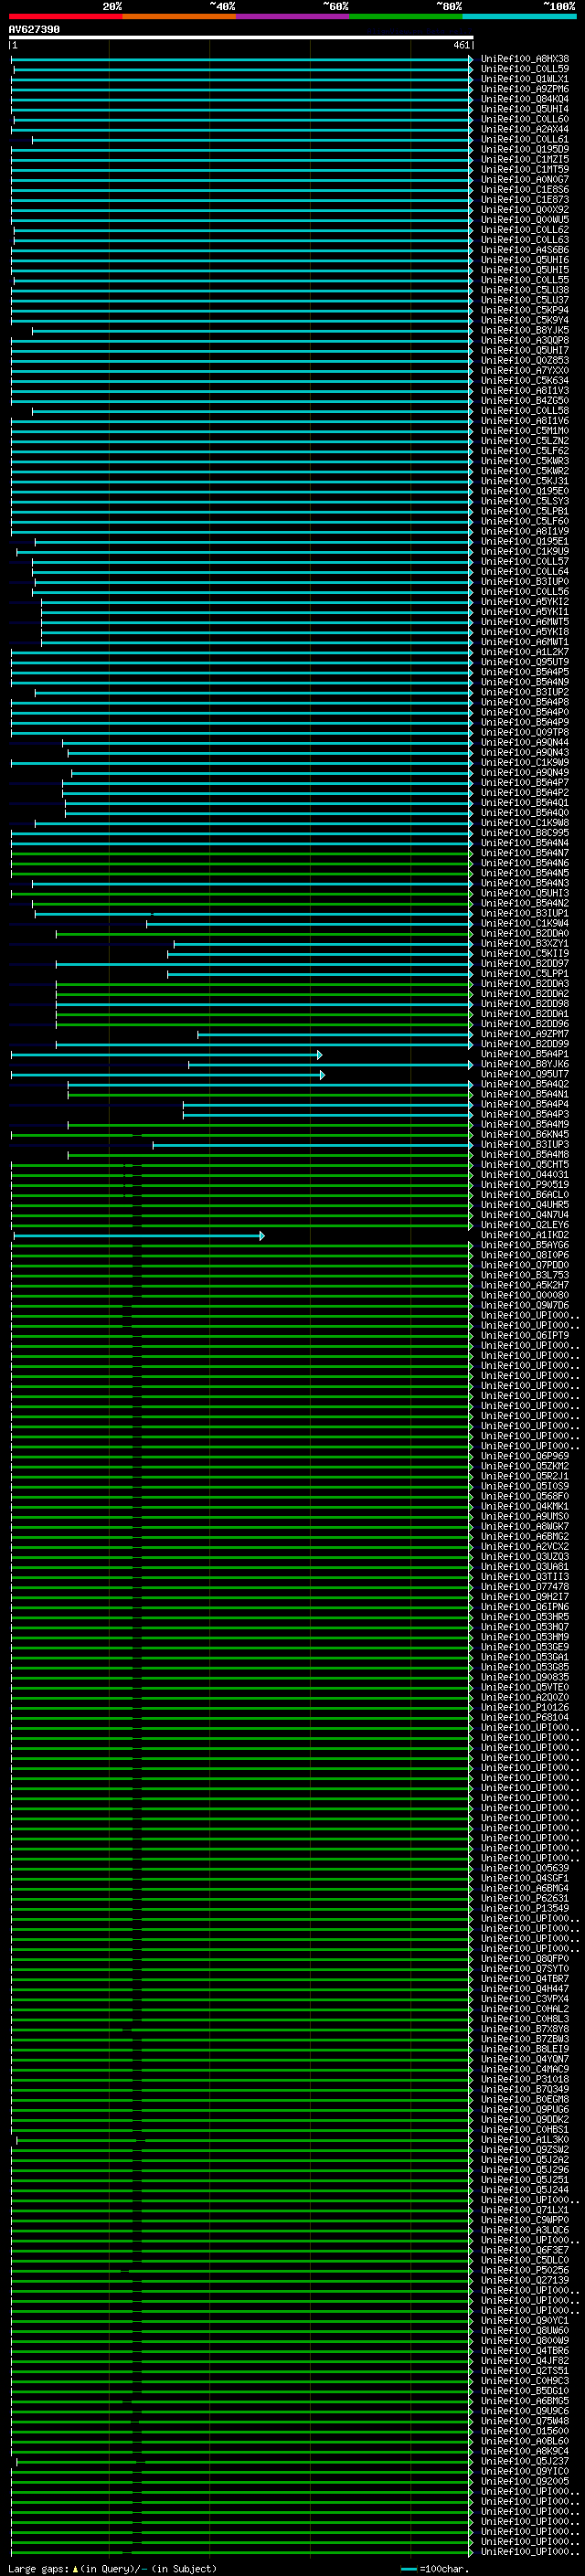Click label UniRef100_A7YXX0
585x2576 pixels.
[x=525, y=371]
